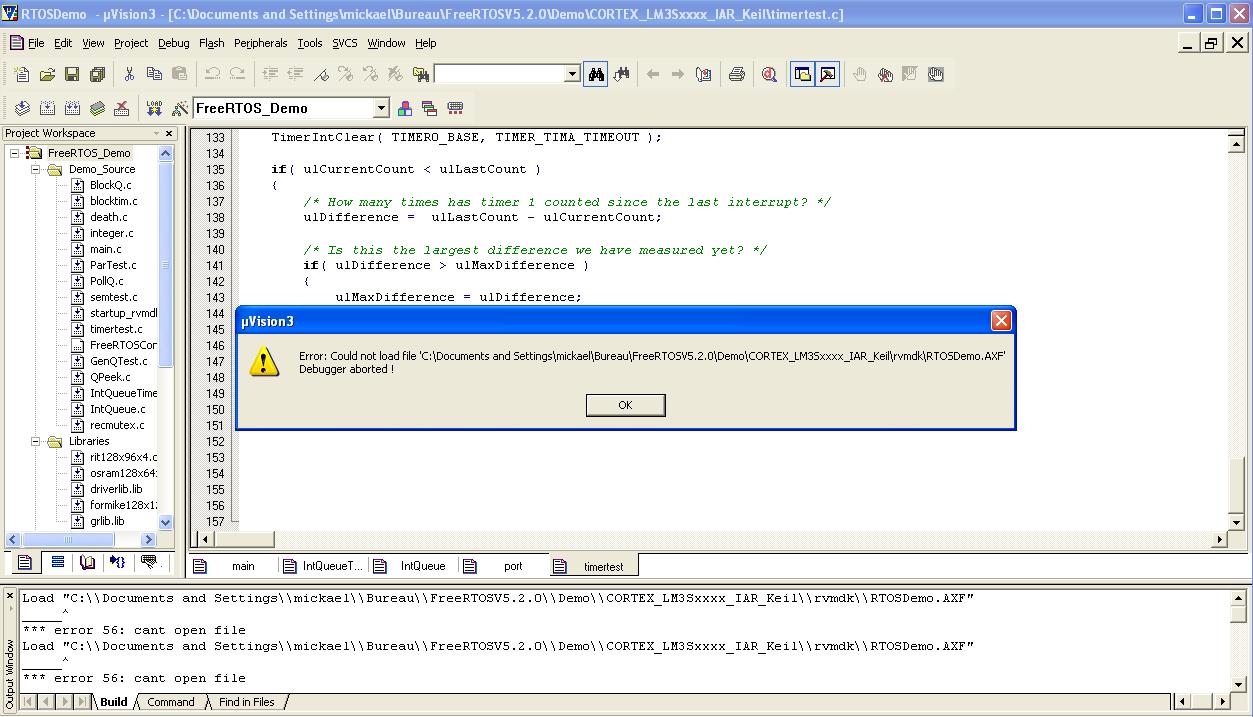1253x717 pixels.
Task: Click the Find in Files icon
Action: coord(421,74)
